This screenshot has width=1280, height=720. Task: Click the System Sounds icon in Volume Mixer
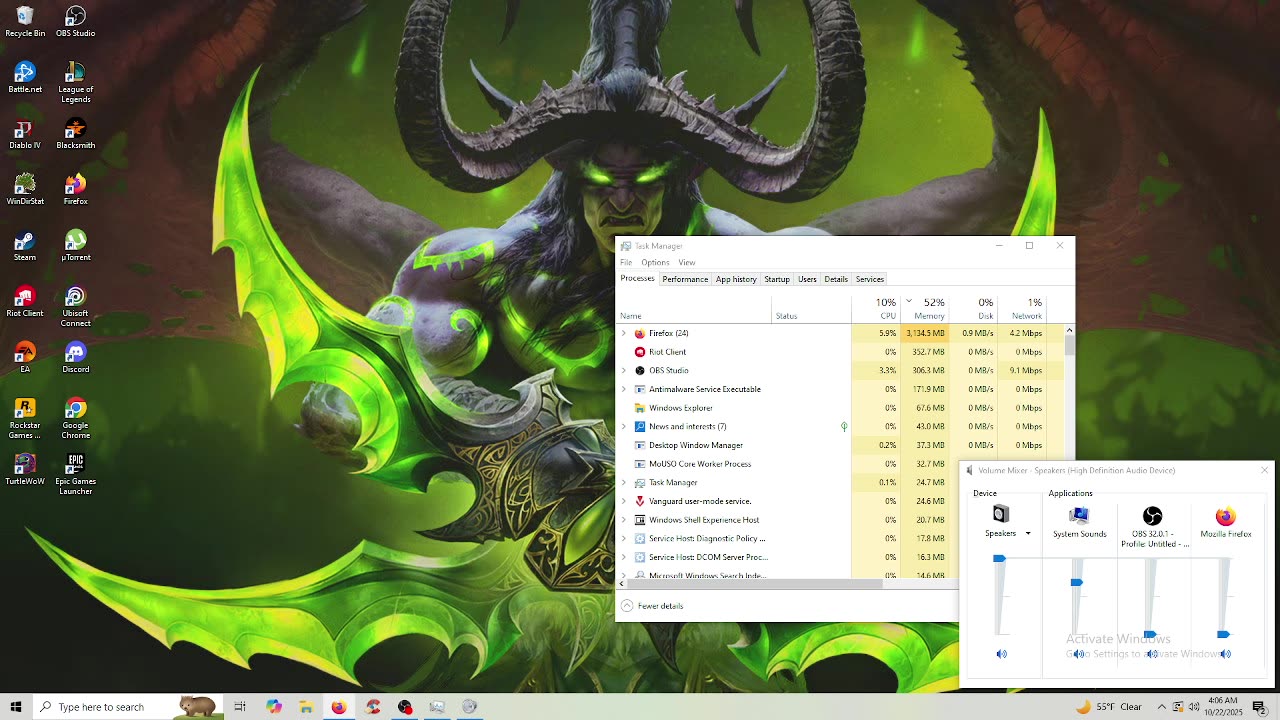click(1079, 515)
